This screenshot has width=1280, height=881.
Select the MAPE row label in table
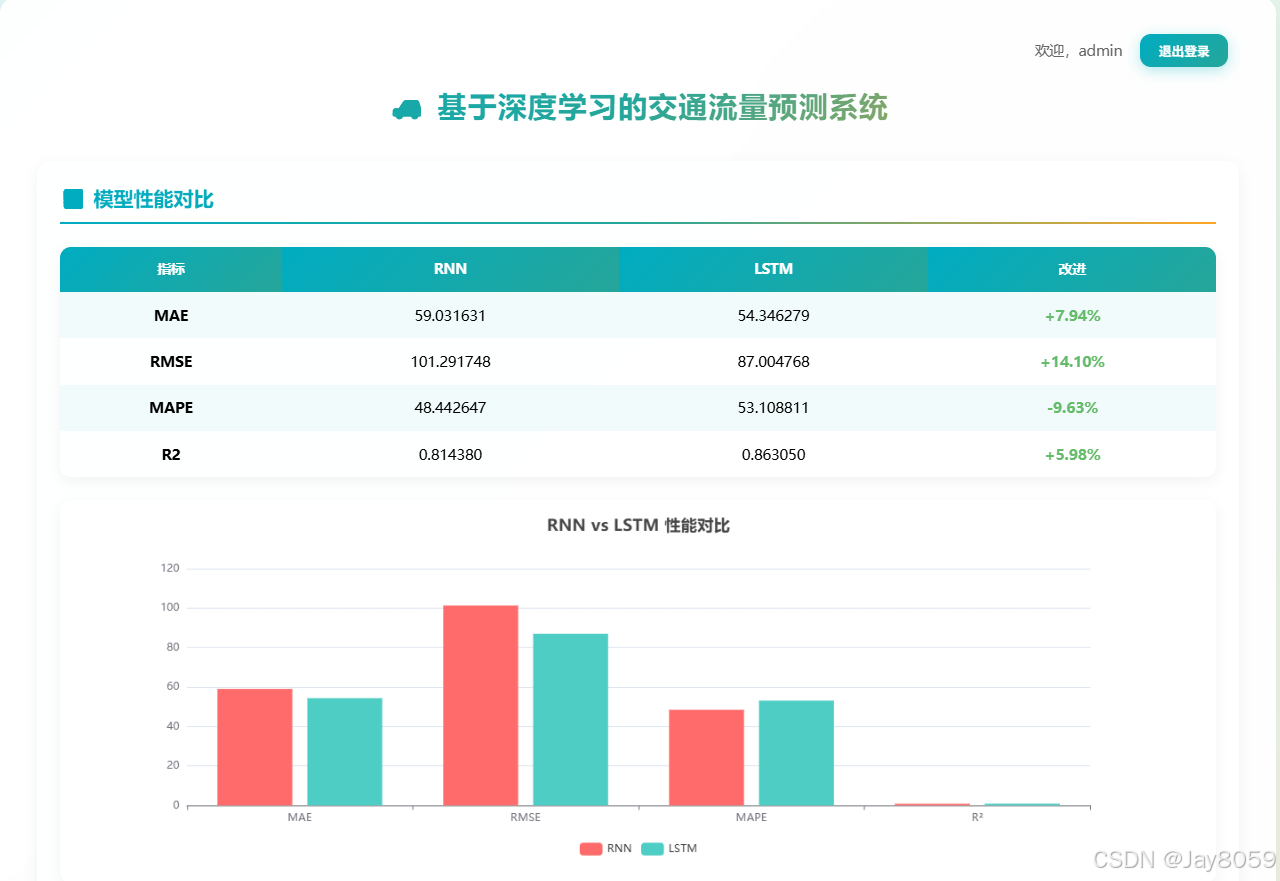171,408
